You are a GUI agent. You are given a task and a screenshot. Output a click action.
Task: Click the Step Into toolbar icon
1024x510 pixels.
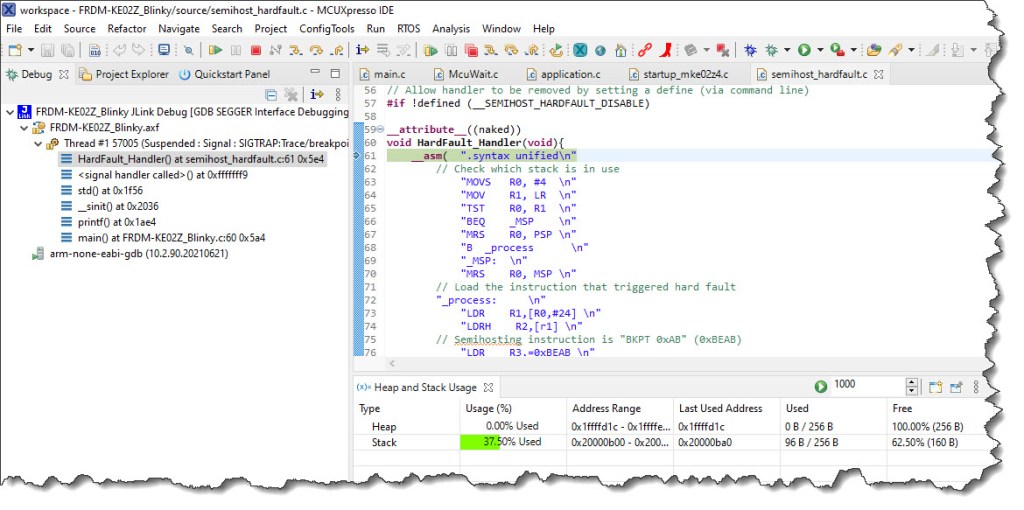point(297,49)
